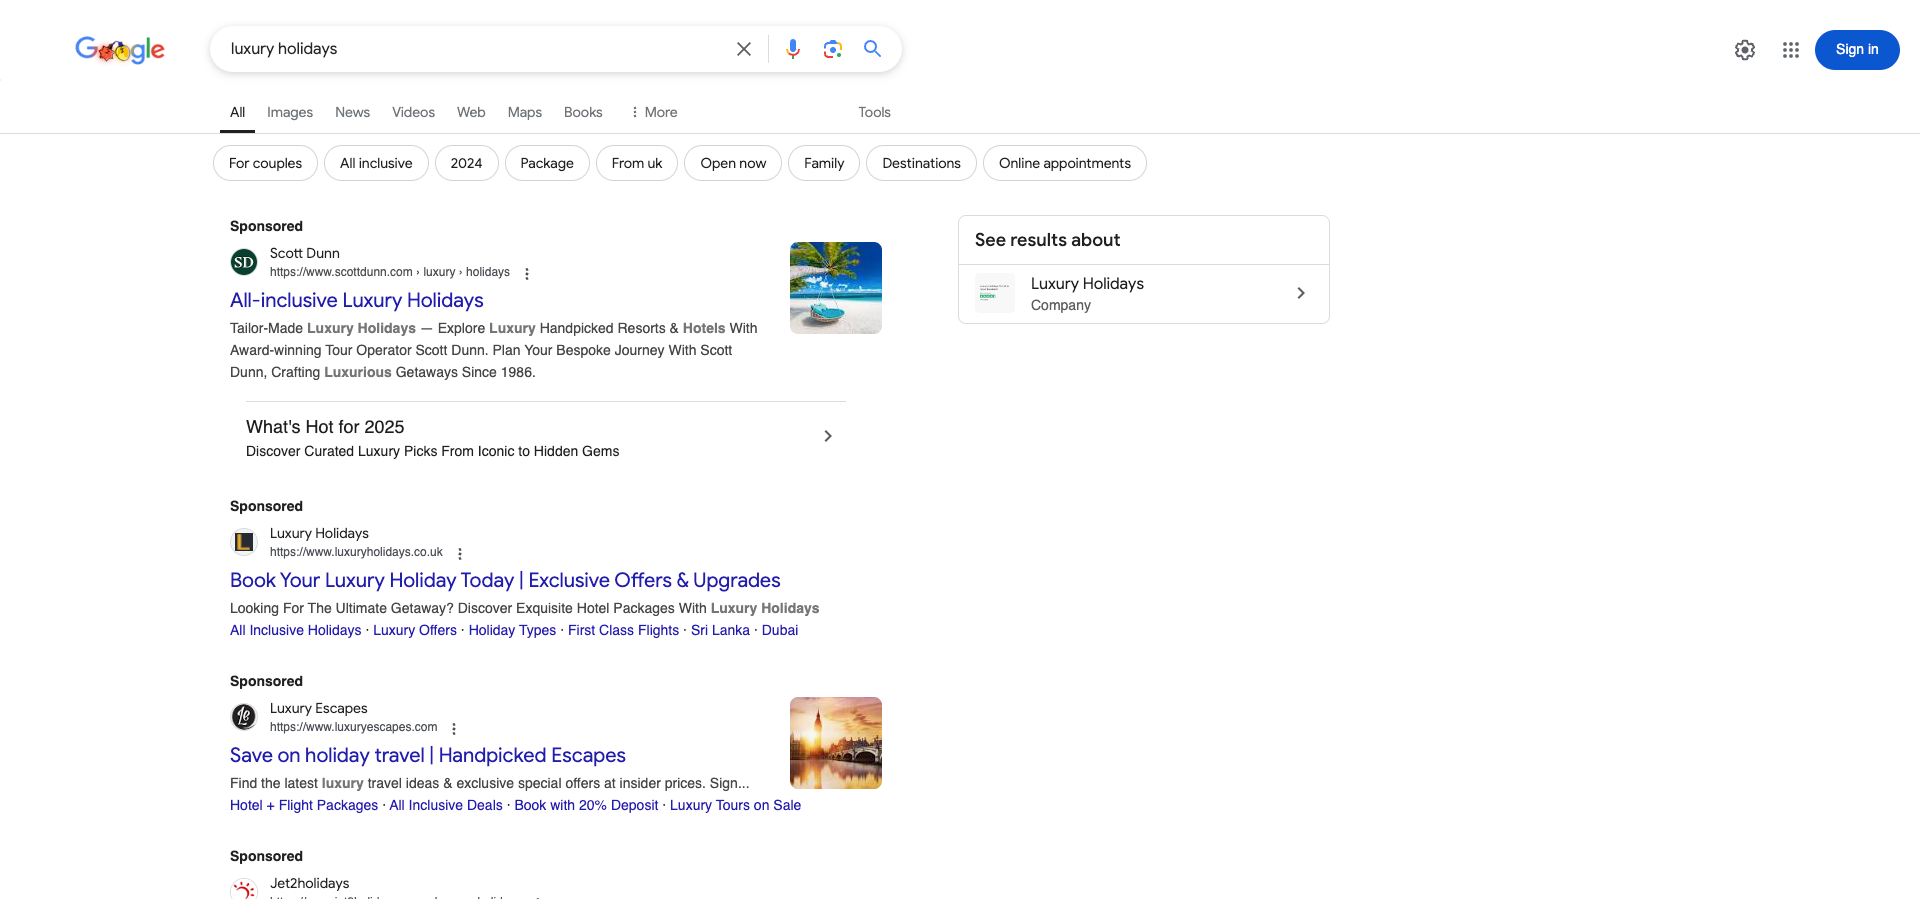Open Book with 20% Deposit sitelink
Screen dimensions: 1920x899
pos(586,805)
